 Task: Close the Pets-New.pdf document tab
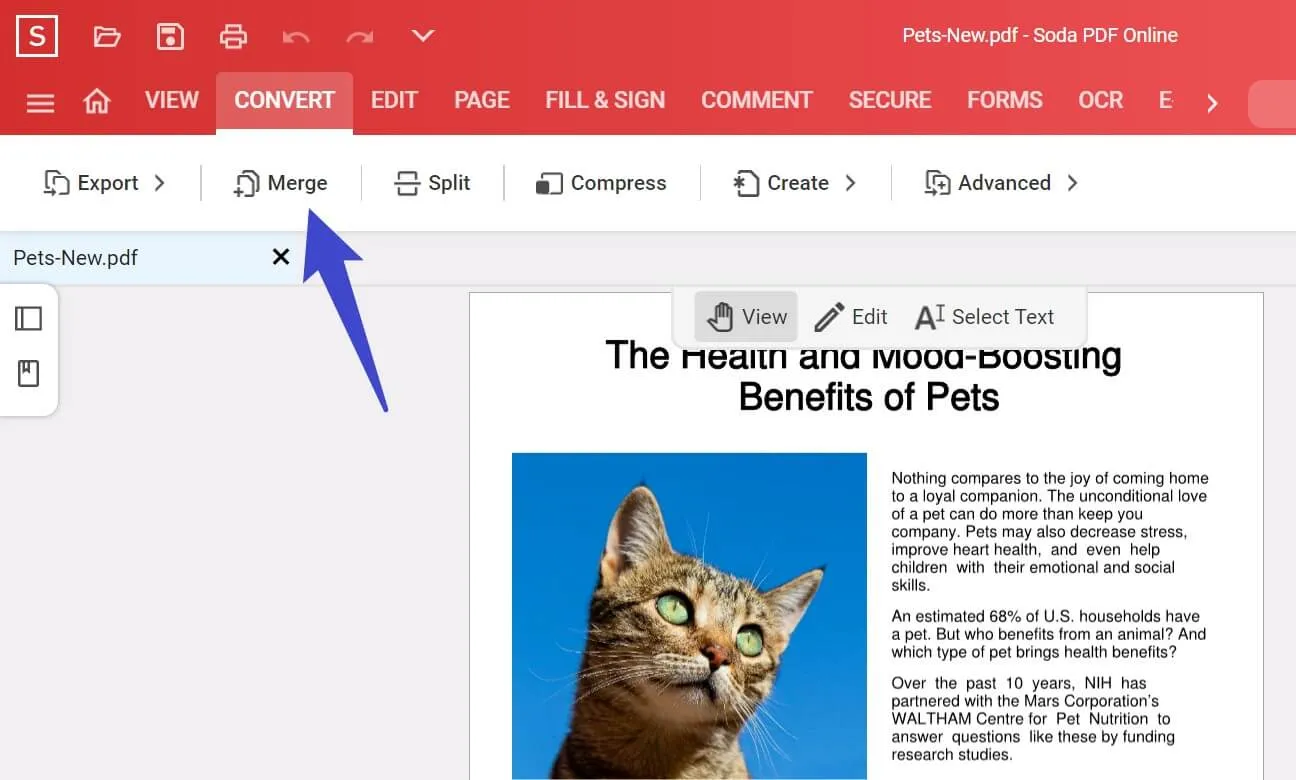pyautogui.click(x=280, y=257)
